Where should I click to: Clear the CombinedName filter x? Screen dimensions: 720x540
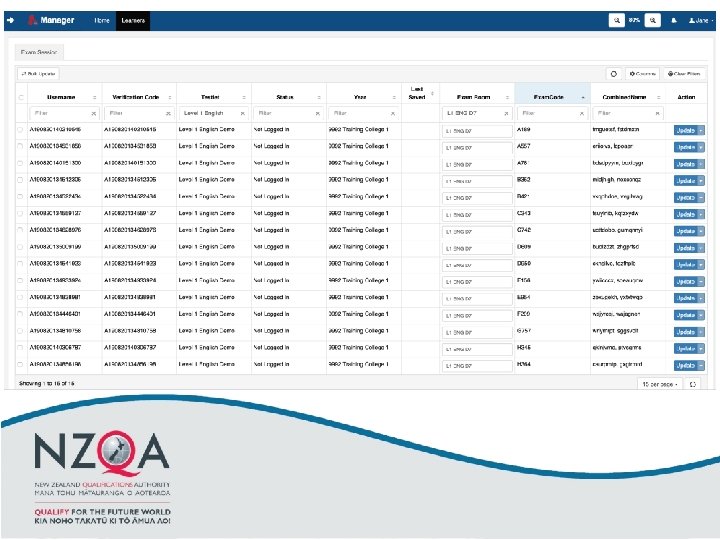pyautogui.click(x=657, y=113)
